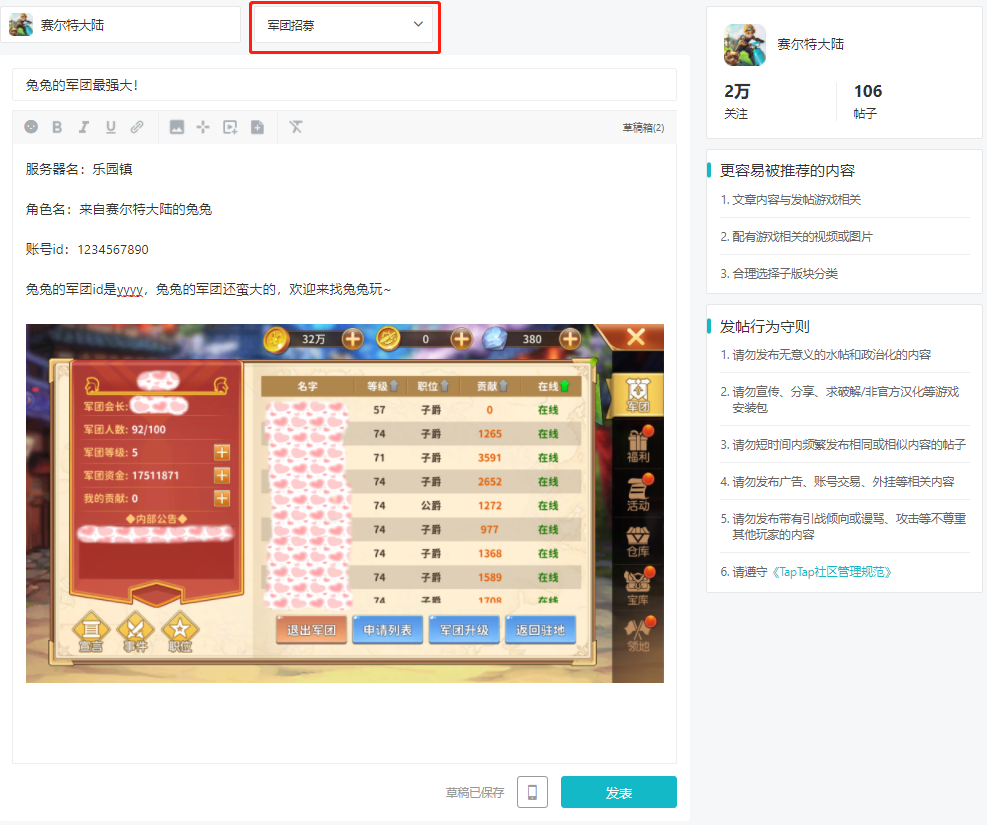Sort members by 等级 column
The width and height of the screenshot is (987, 825).
coord(383,386)
